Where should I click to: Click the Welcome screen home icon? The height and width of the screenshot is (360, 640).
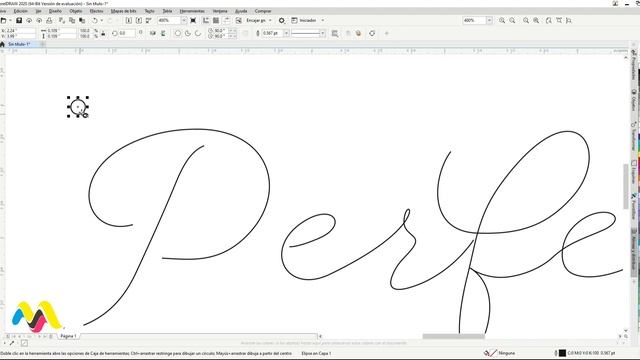(x=2, y=44)
